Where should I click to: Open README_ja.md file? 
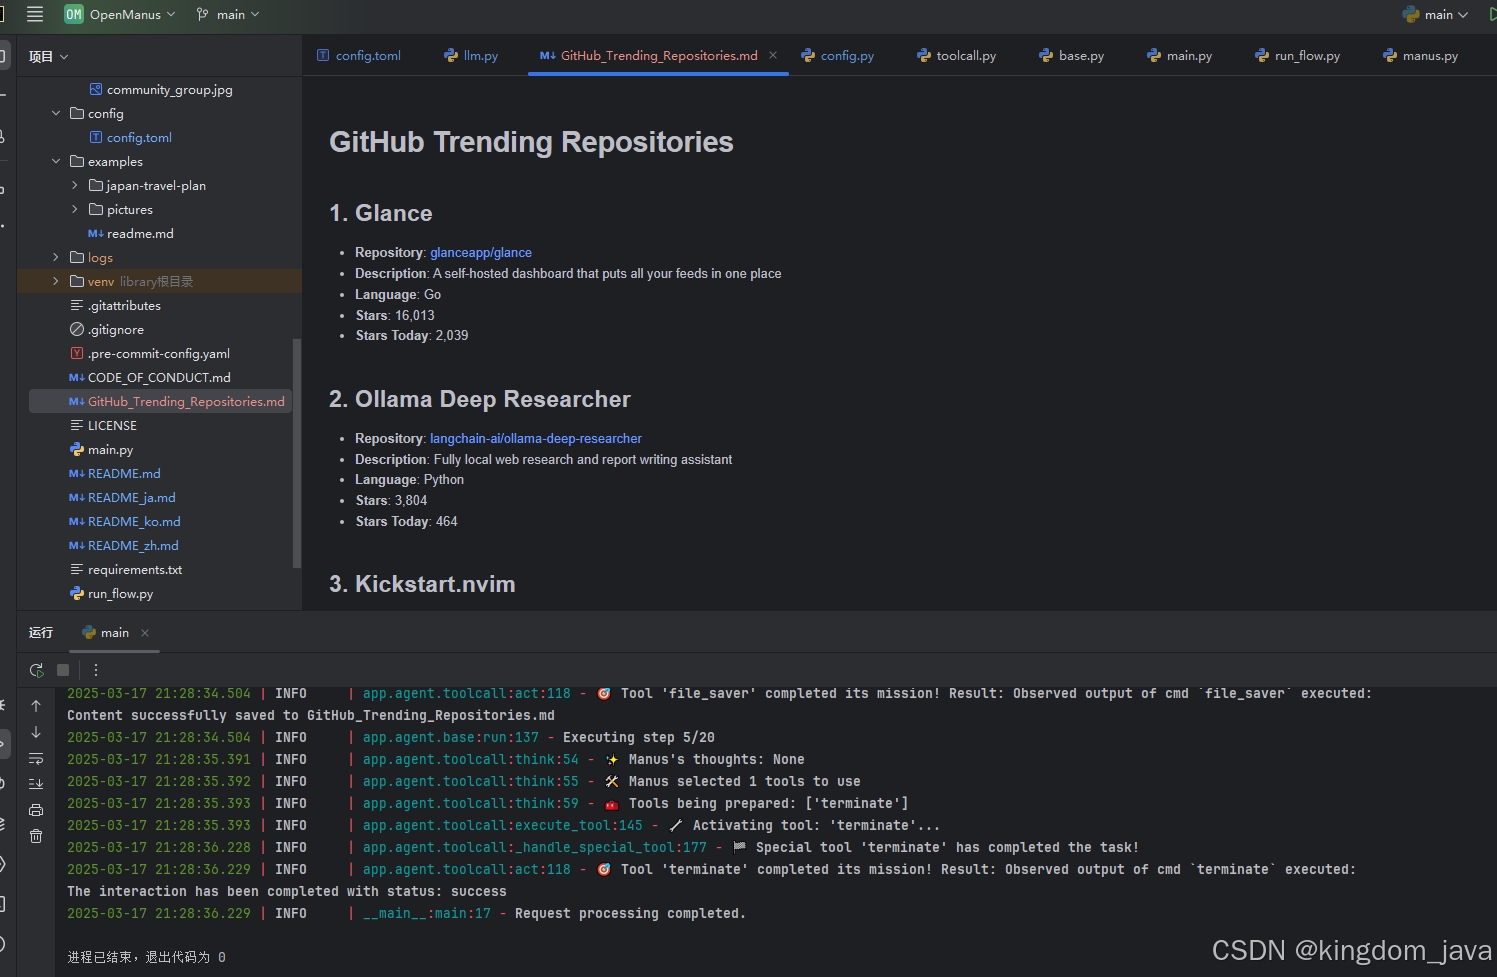122,498
